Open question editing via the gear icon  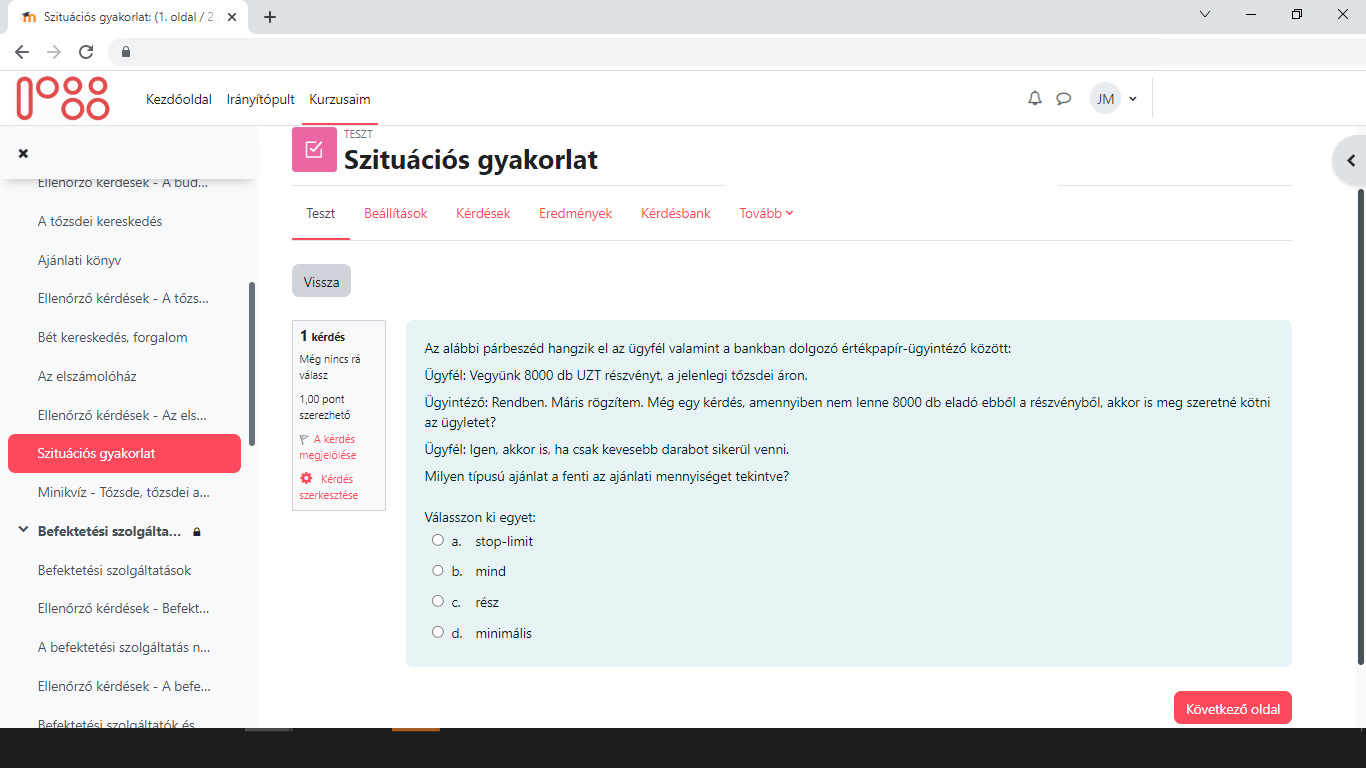click(306, 478)
